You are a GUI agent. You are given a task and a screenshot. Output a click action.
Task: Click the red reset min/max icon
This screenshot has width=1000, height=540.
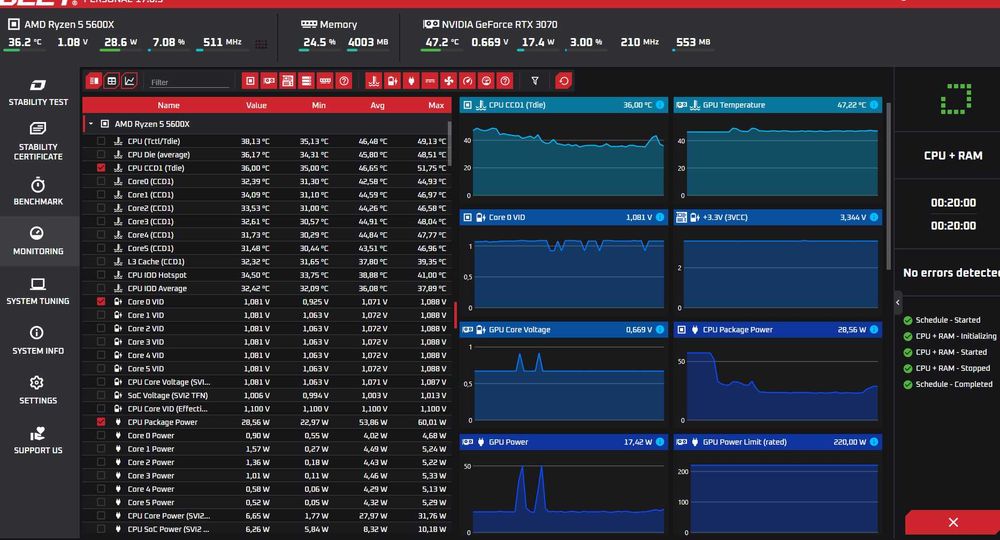564,81
